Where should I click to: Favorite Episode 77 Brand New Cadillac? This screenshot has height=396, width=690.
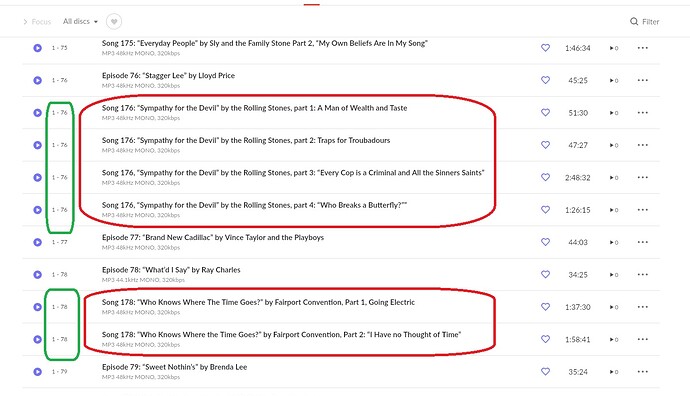545,242
